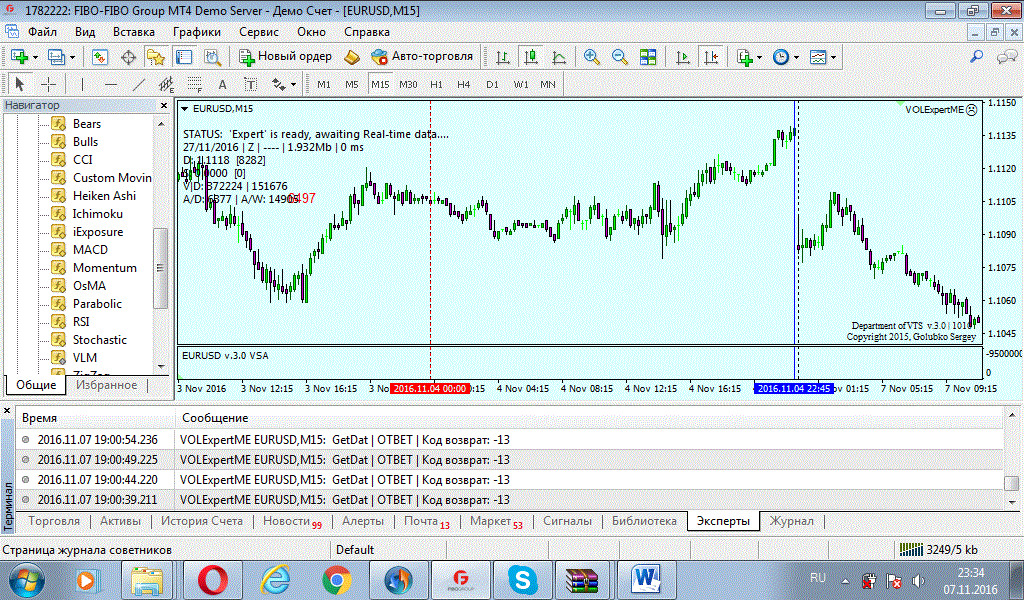1024x600 pixels.
Task: Open Skype from the Windows taskbar
Action: (x=522, y=580)
